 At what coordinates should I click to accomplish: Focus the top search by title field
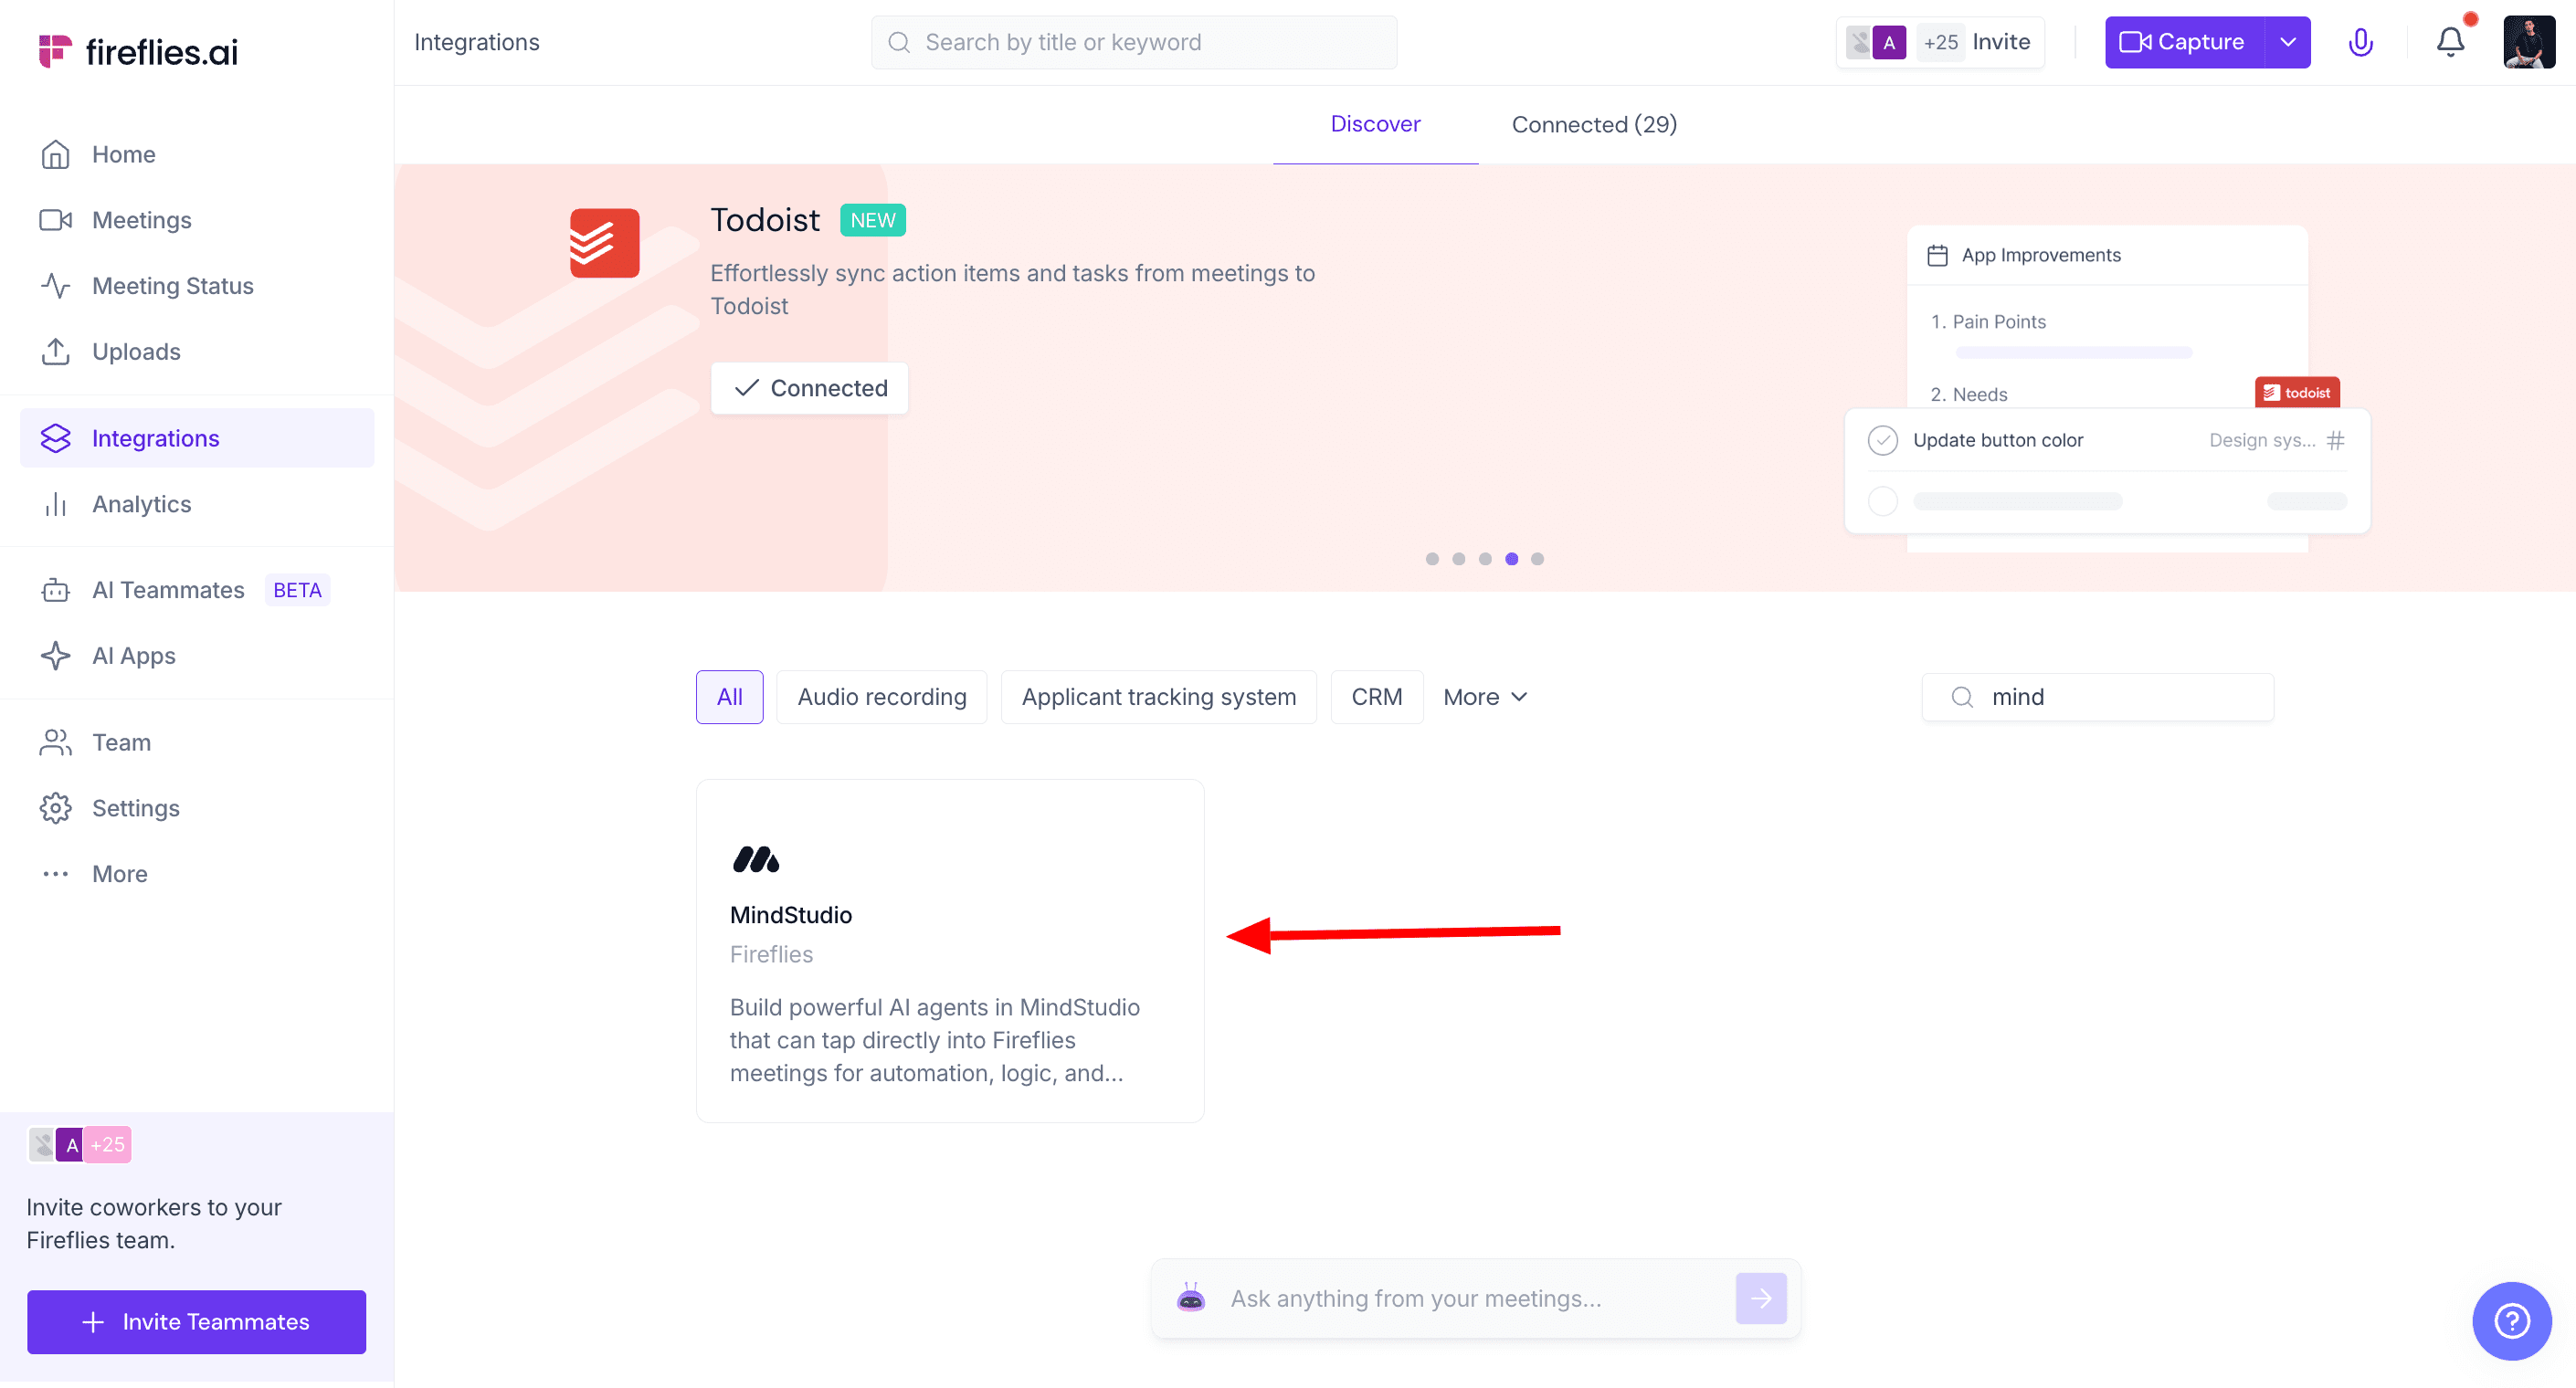(1133, 42)
